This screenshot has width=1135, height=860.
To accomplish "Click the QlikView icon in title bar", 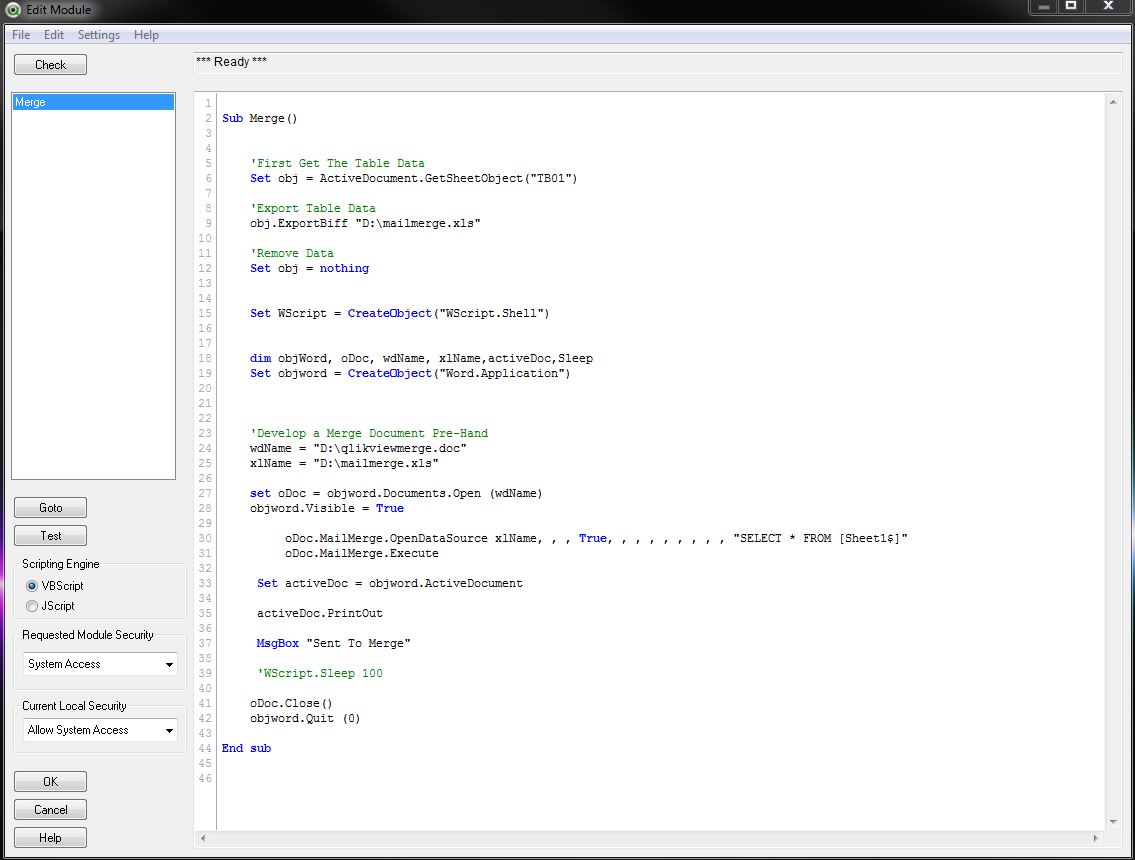I will [x=13, y=9].
